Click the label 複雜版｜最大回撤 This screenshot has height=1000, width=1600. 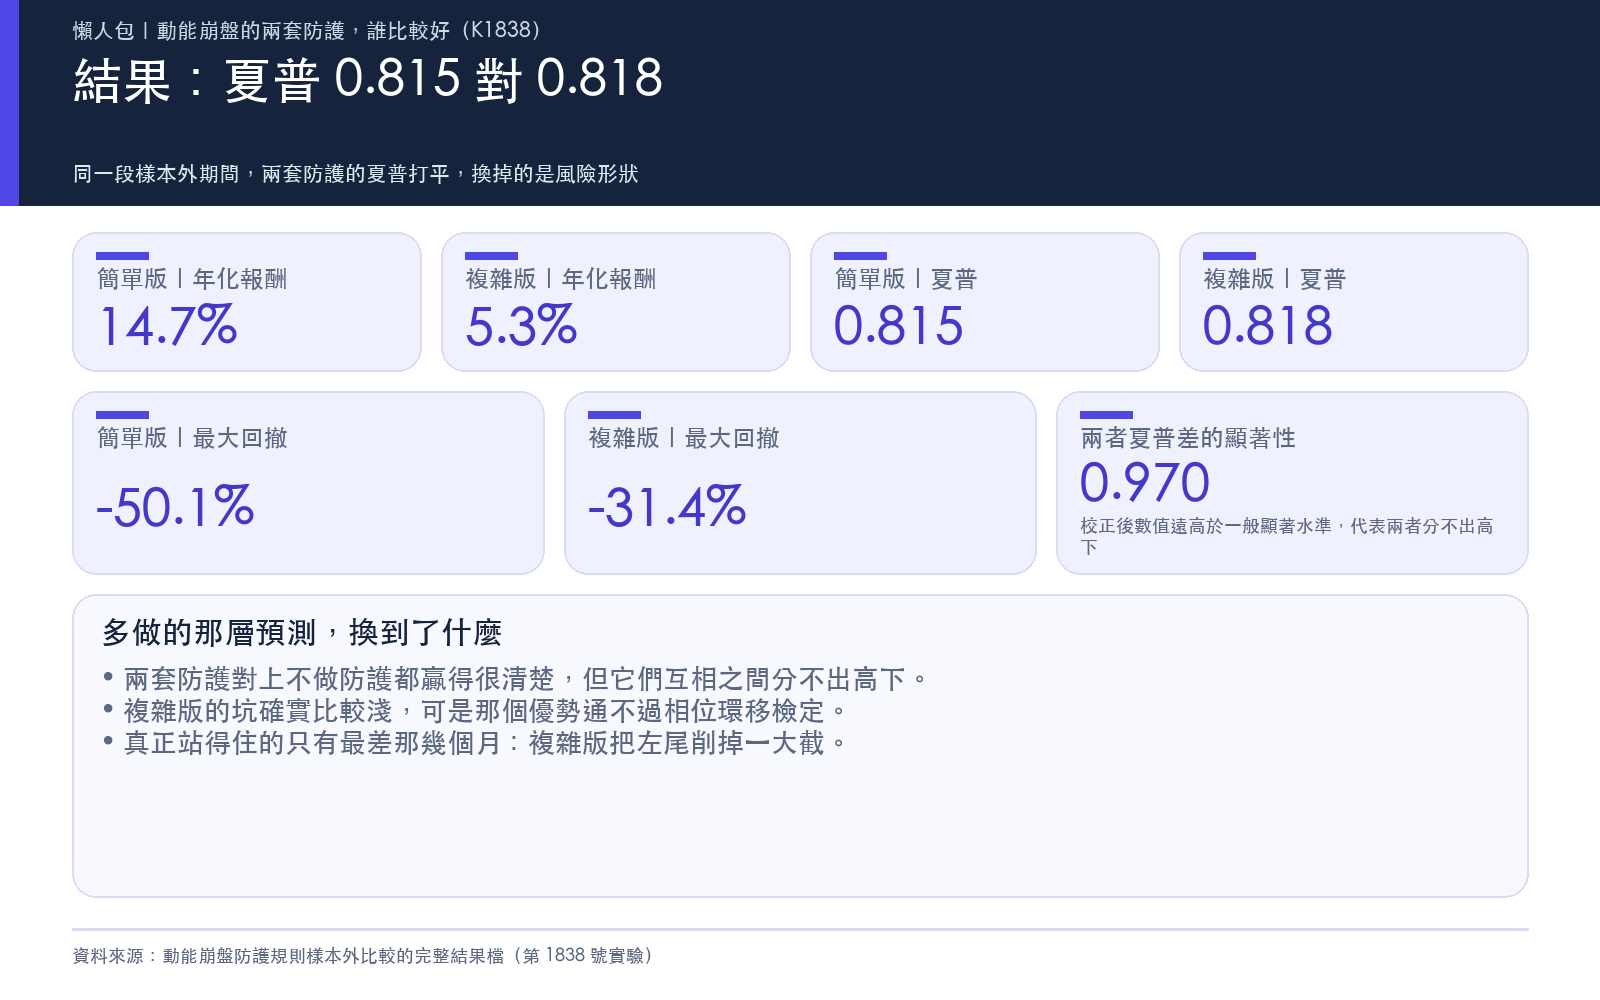coord(684,438)
